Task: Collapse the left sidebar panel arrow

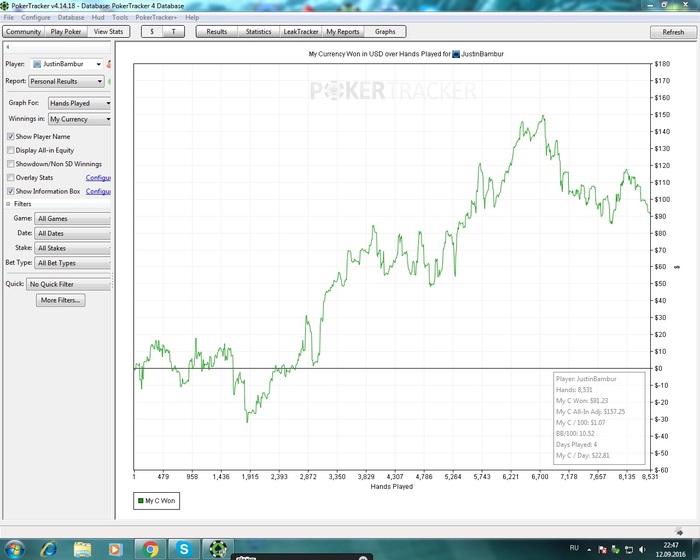Action: [x=8, y=47]
